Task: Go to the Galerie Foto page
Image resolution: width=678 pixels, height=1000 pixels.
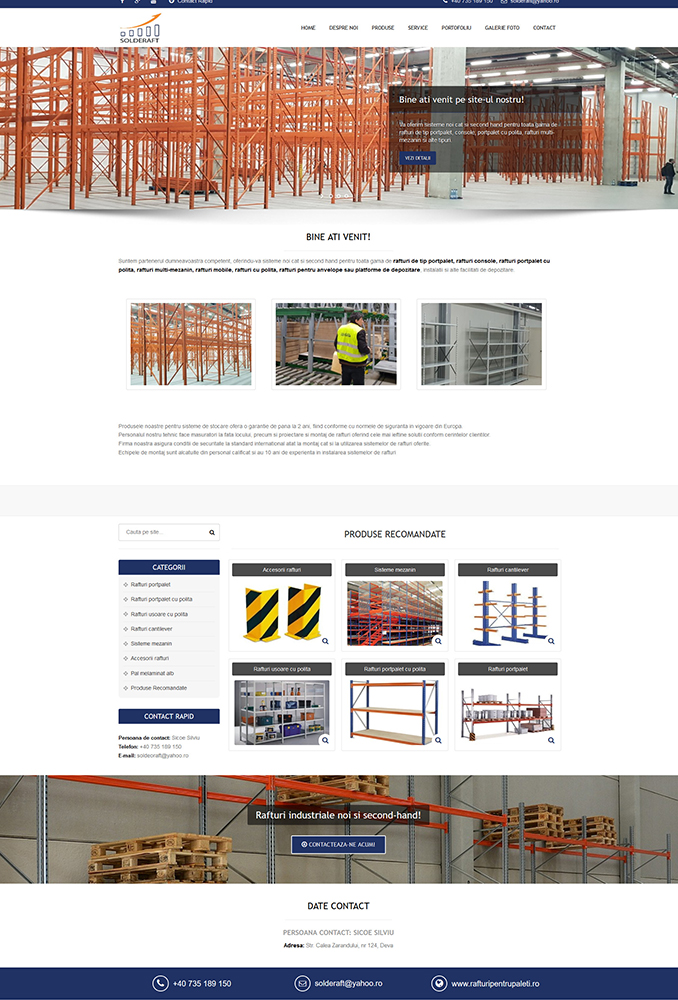Action: [502, 28]
